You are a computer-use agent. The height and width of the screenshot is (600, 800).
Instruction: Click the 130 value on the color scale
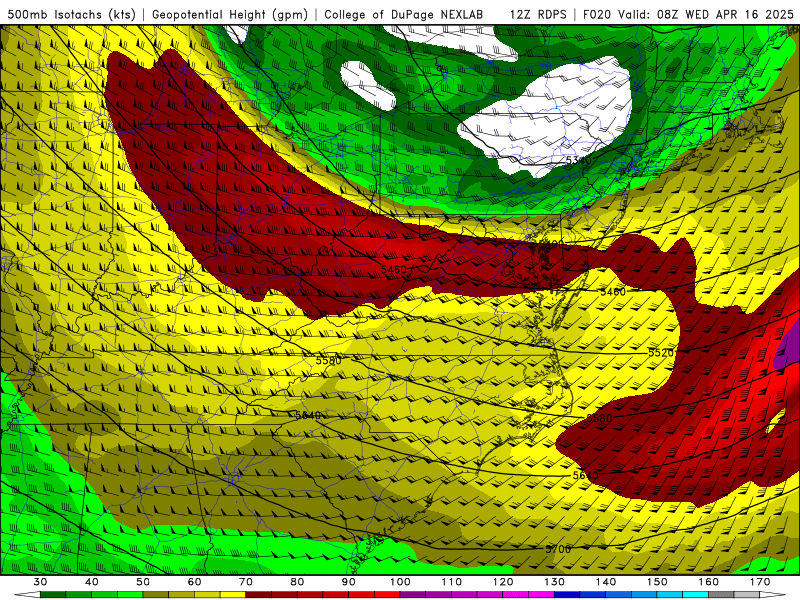tap(554, 582)
